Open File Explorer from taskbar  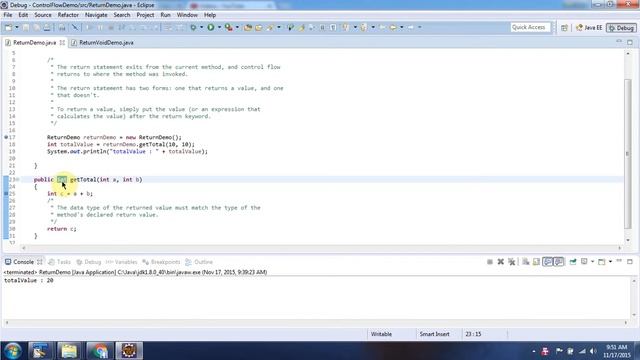point(69,351)
